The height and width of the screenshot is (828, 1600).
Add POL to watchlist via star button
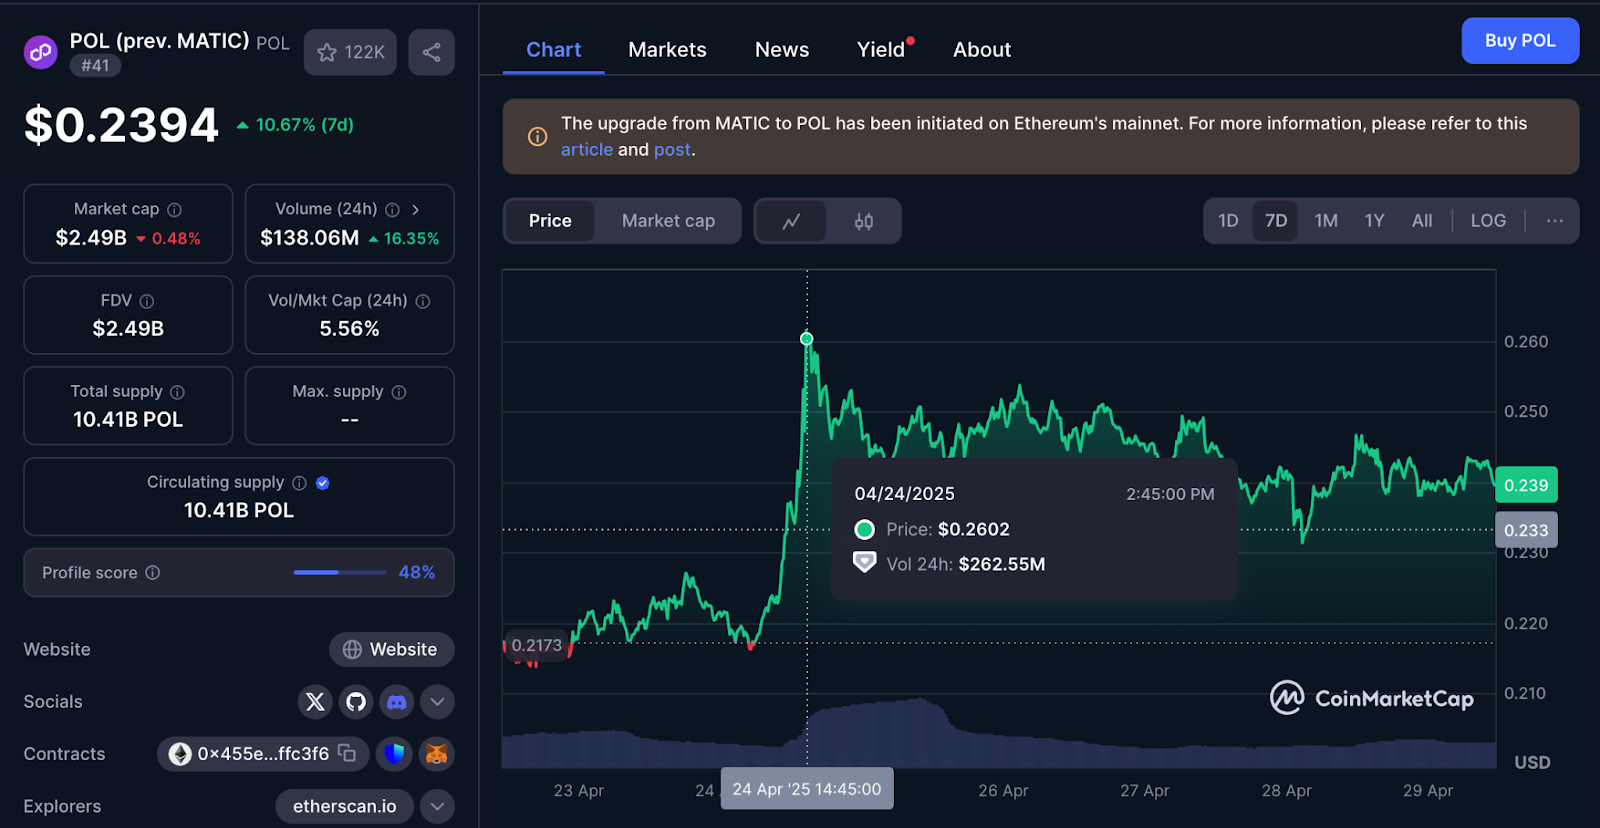(350, 52)
